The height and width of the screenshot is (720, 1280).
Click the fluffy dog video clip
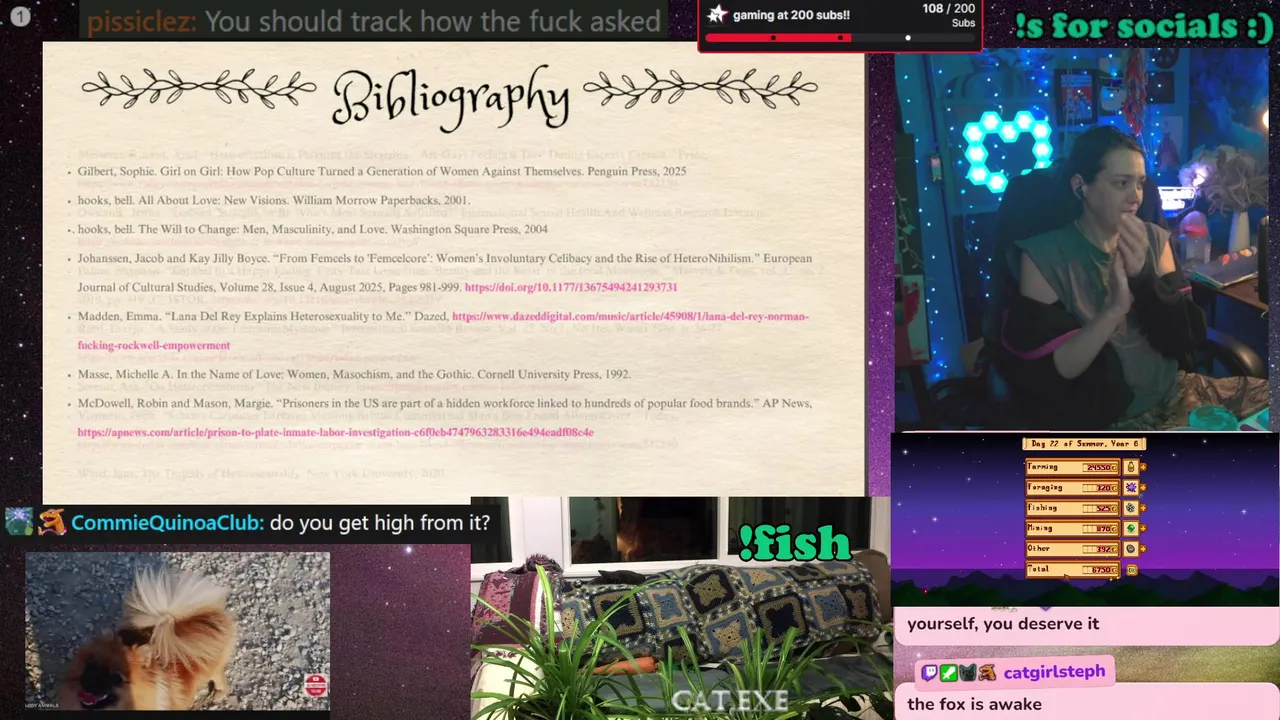[177, 631]
